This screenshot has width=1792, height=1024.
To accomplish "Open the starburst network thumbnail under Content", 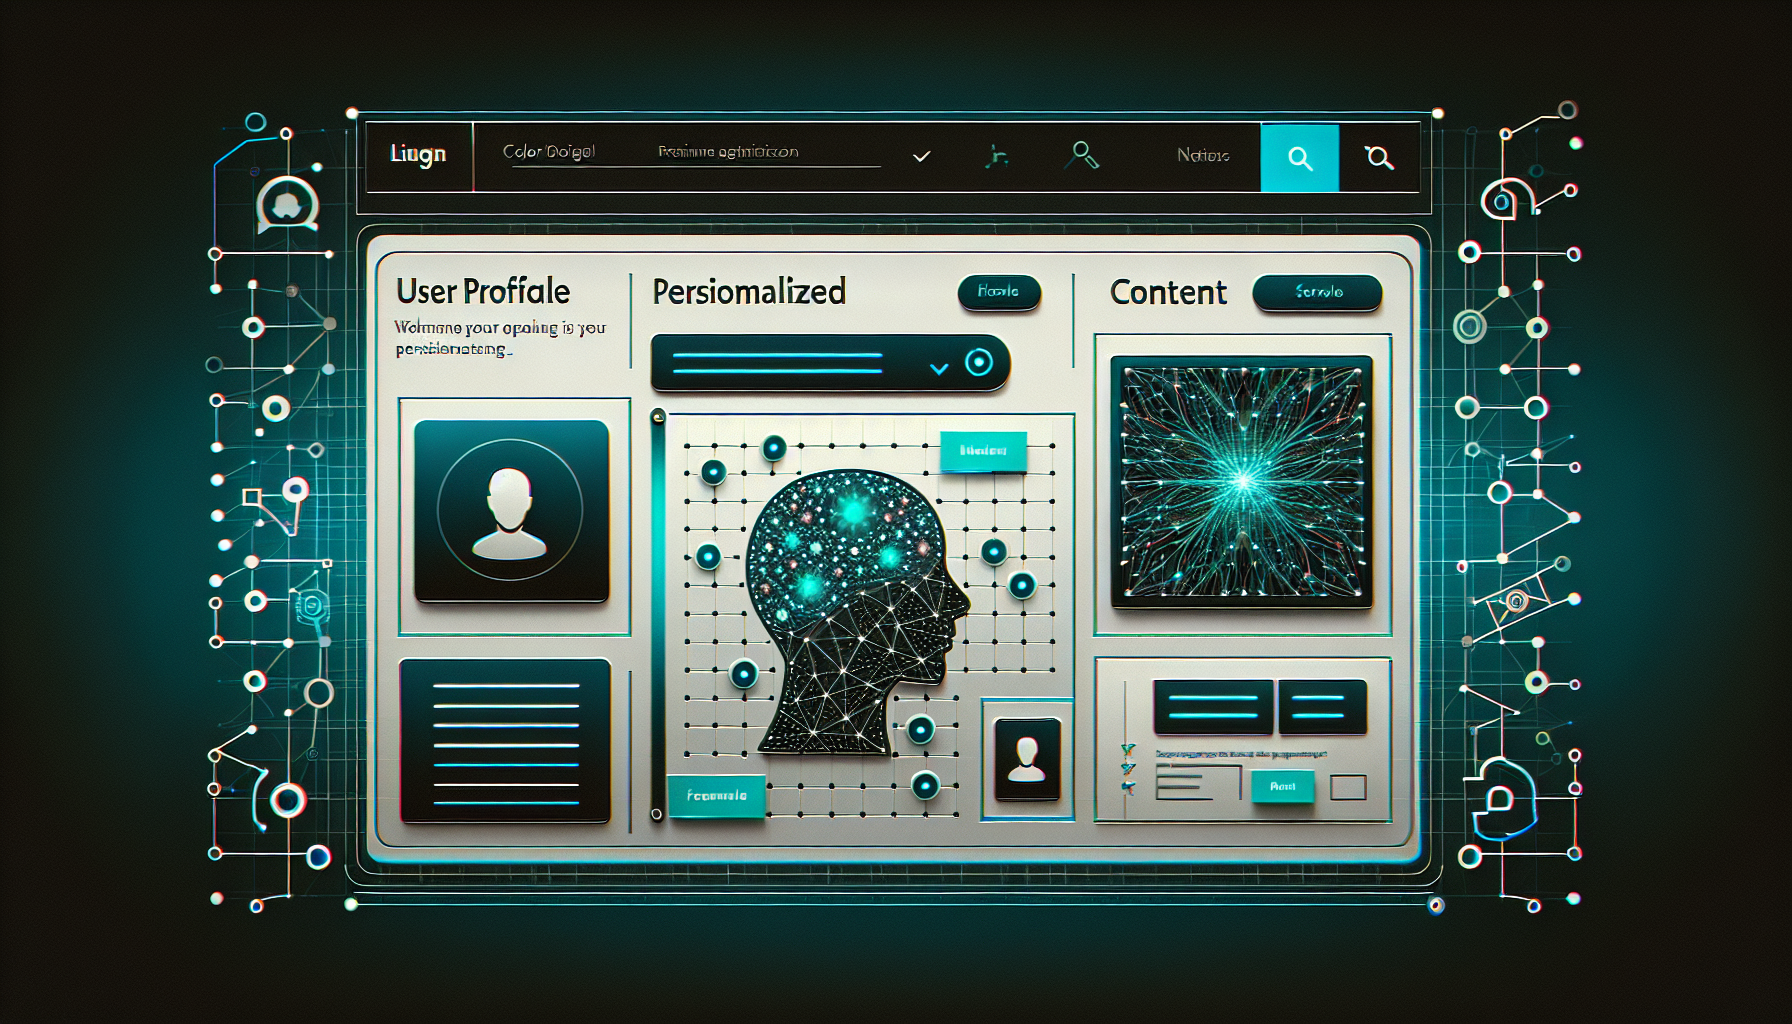I will (x=1241, y=482).
